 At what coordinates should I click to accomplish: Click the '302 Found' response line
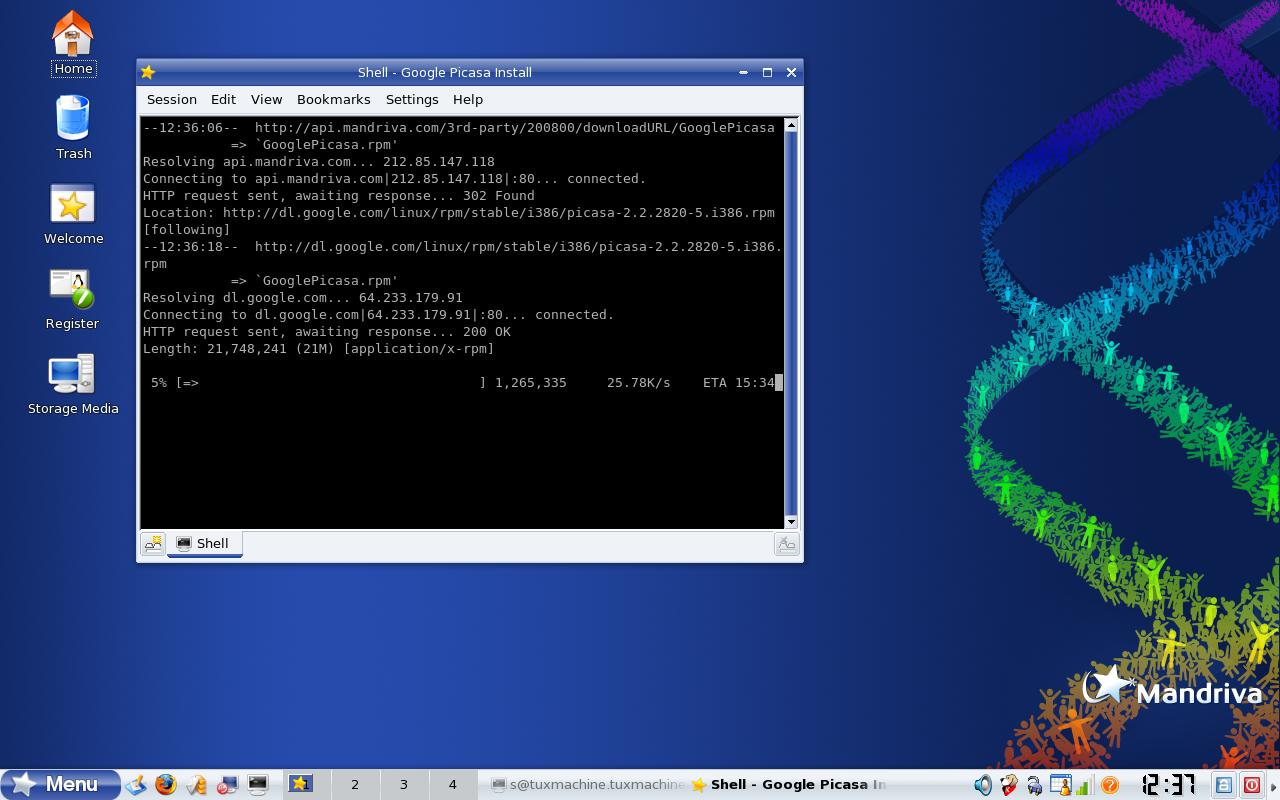[339, 196]
